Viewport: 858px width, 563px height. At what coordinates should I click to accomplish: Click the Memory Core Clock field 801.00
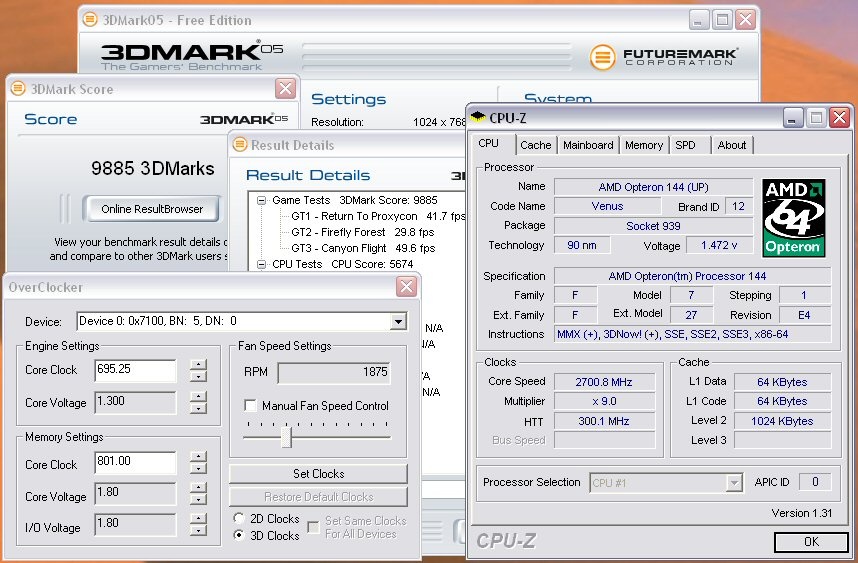135,462
